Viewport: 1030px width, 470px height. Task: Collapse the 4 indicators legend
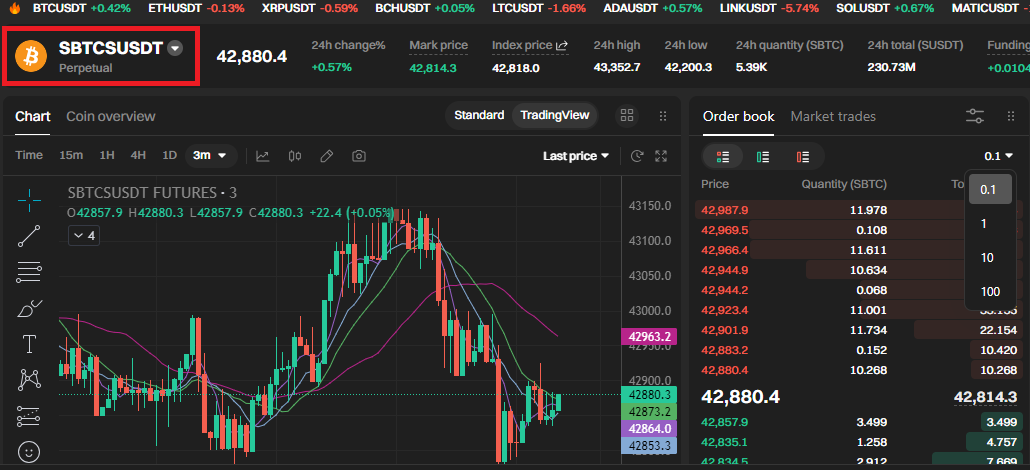coord(83,235)
